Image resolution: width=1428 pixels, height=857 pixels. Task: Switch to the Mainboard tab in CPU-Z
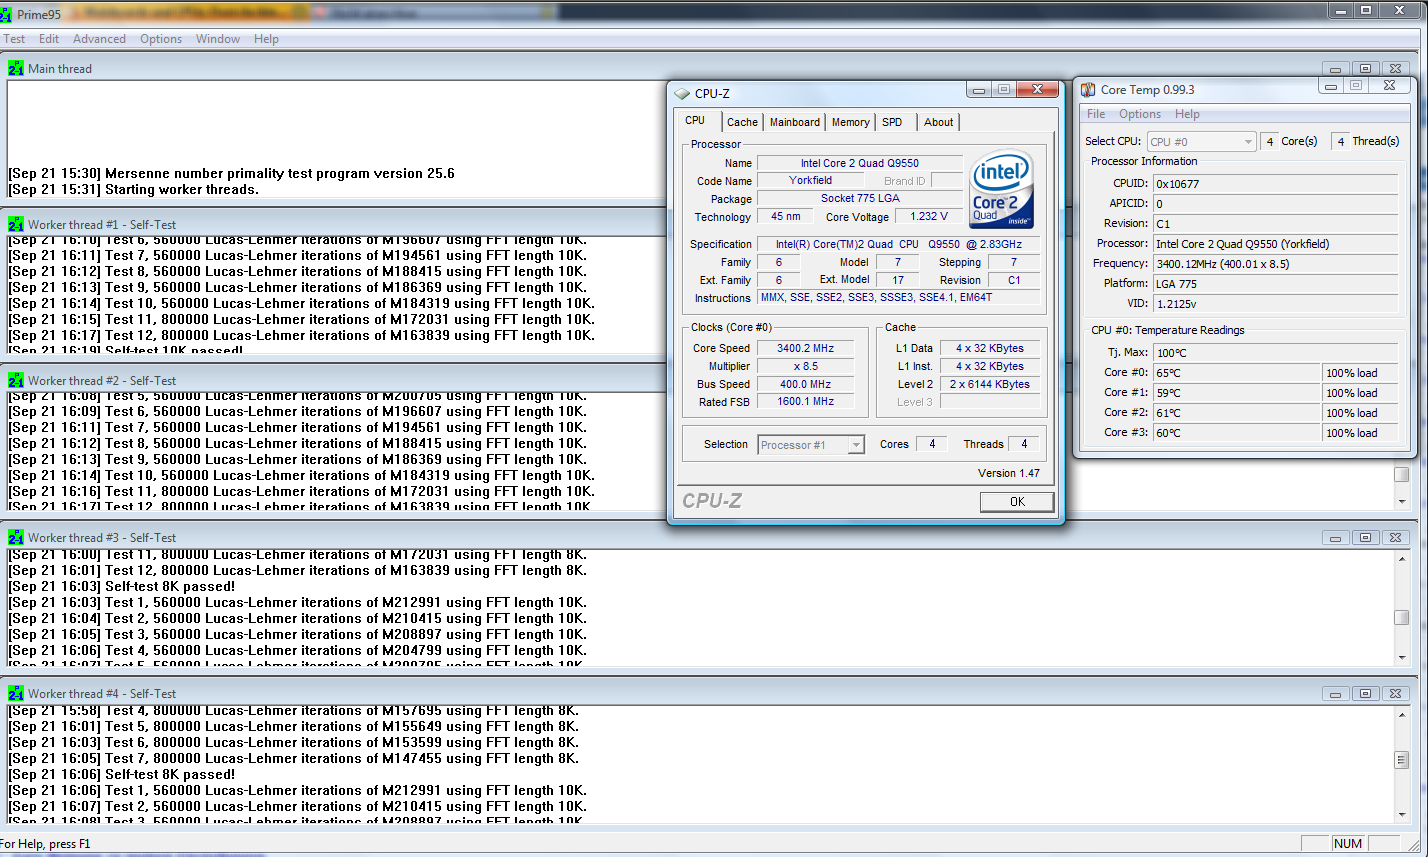pyautogui.click(x=795, y=122)
